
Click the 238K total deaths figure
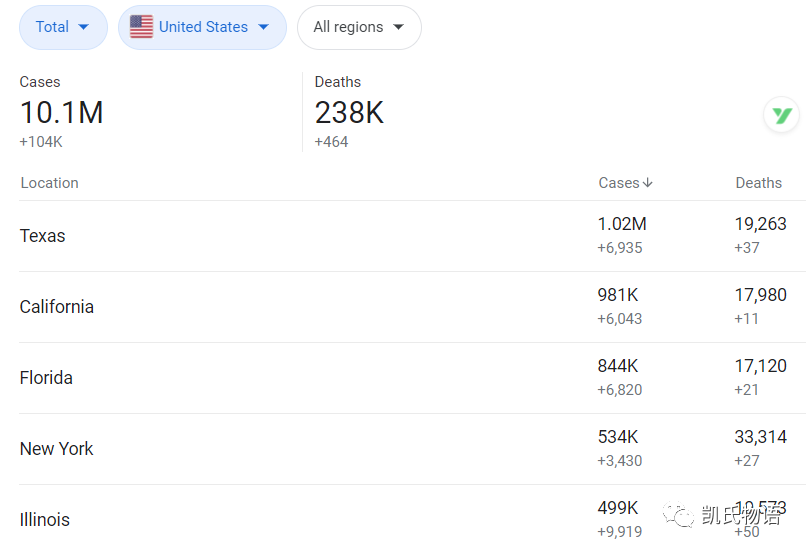(349, 113)
